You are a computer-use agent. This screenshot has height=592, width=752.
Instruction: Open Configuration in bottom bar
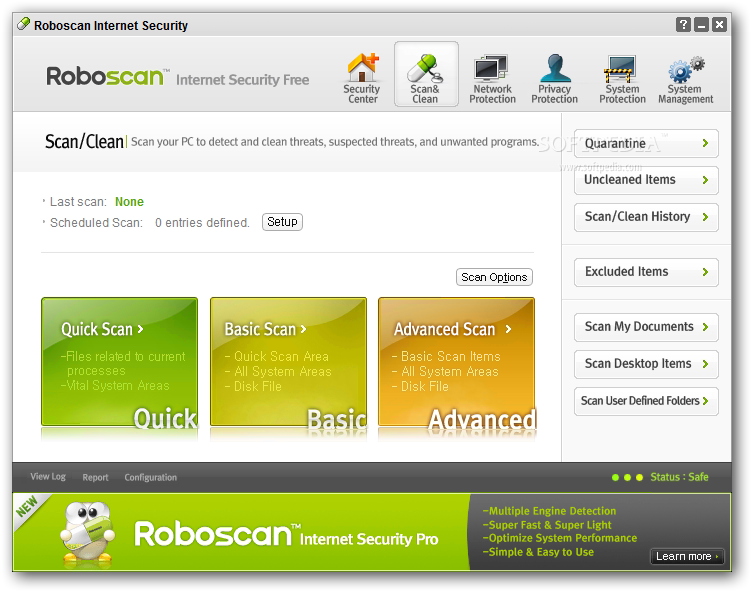pyautogui.click(x=151, y=477)
